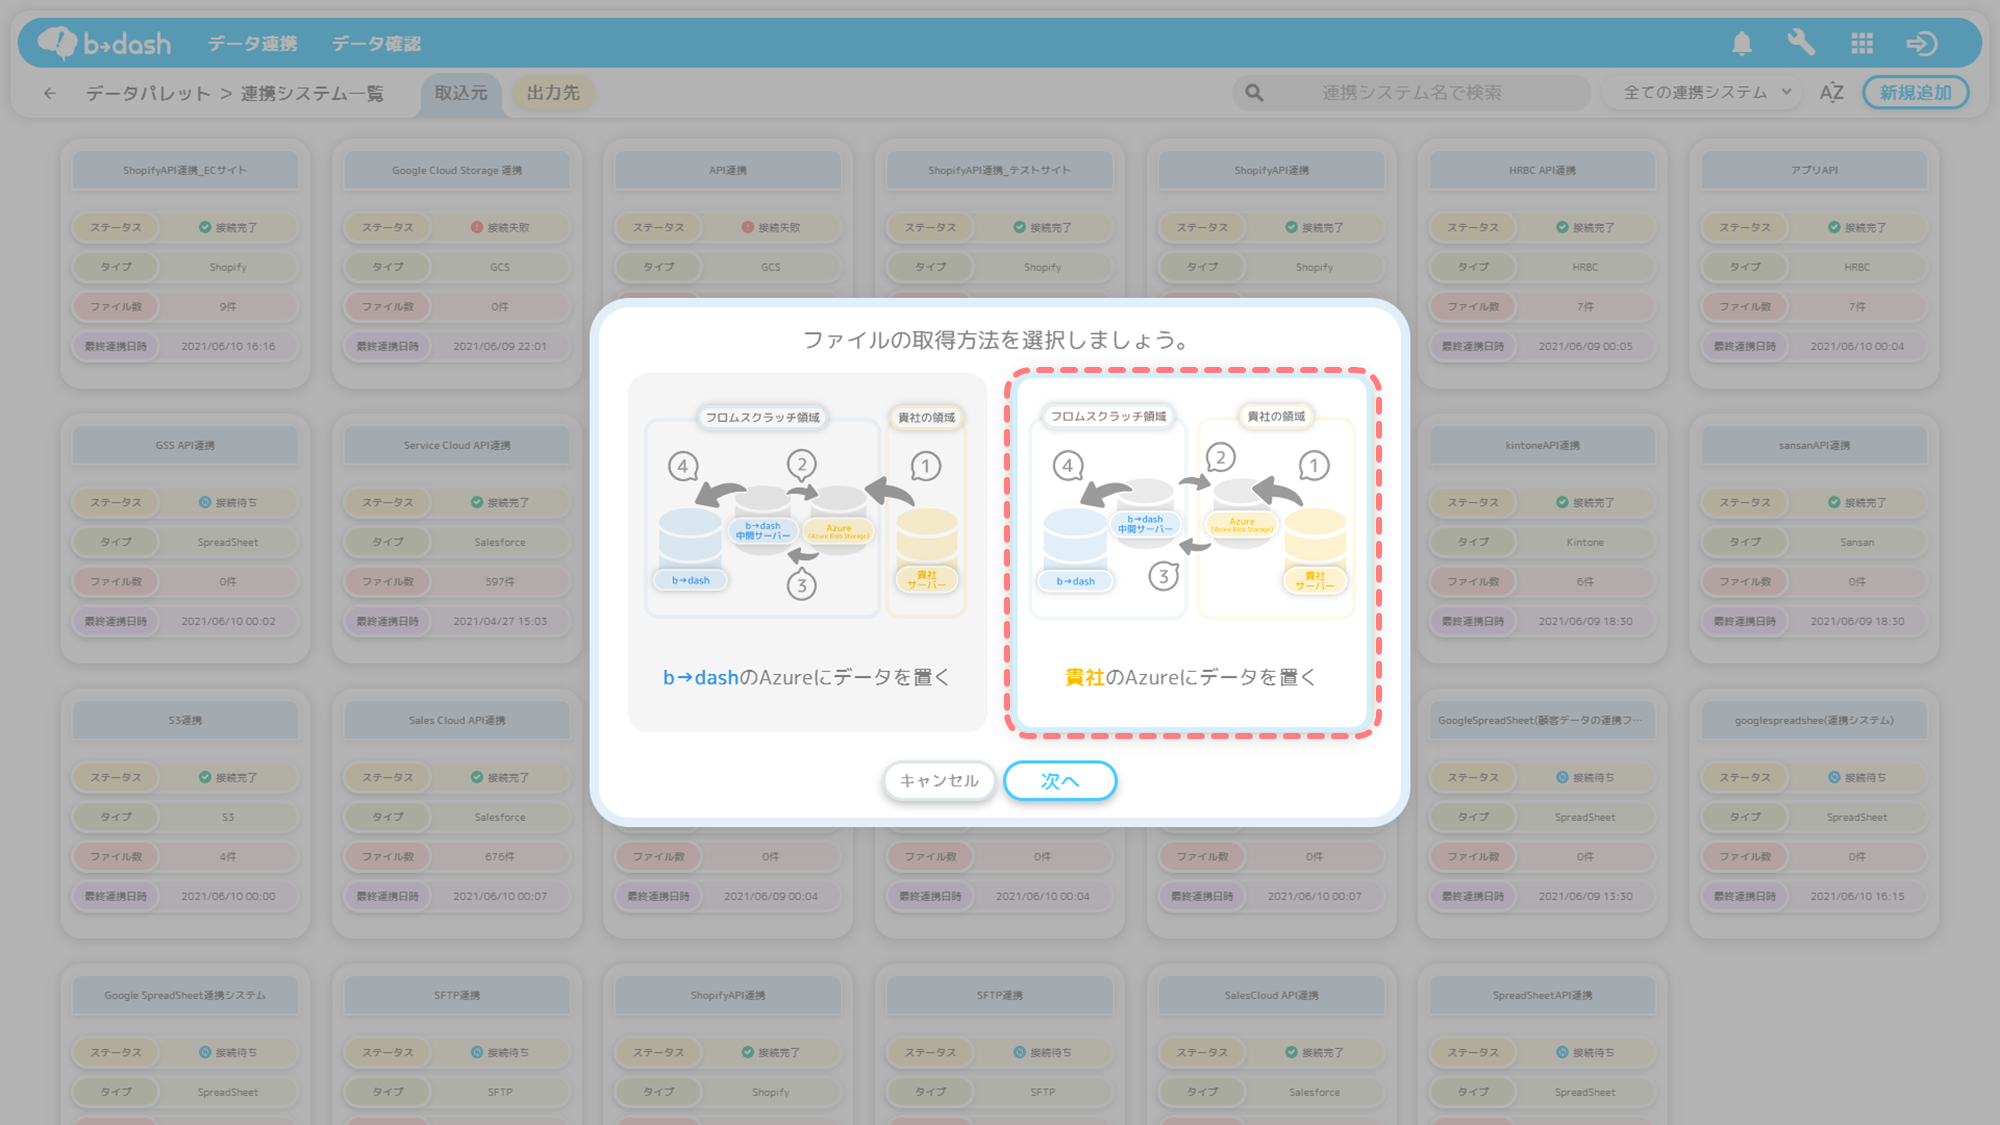
Task: Click the ShopifyAPI連携_テストサイト card title
Action: pos(999,170)
